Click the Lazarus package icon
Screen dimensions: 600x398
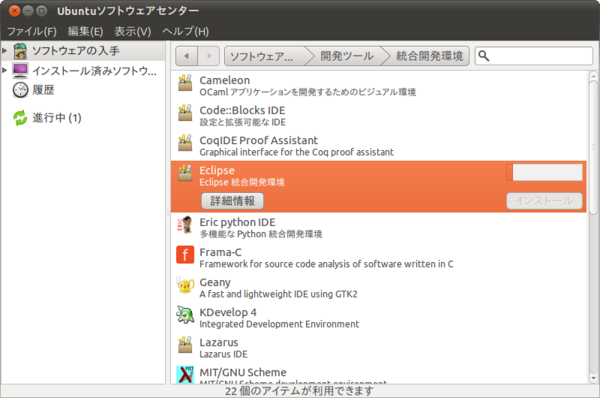185,345
